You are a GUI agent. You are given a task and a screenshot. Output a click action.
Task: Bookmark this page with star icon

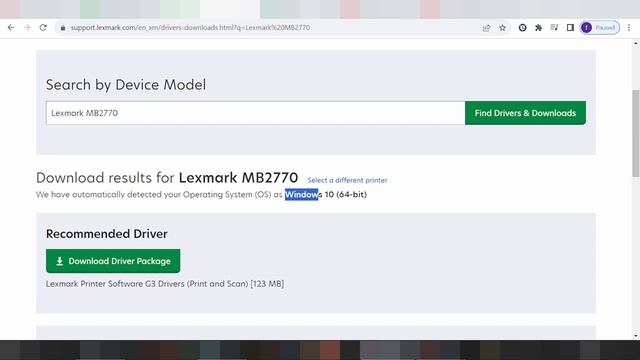[502, 28]
